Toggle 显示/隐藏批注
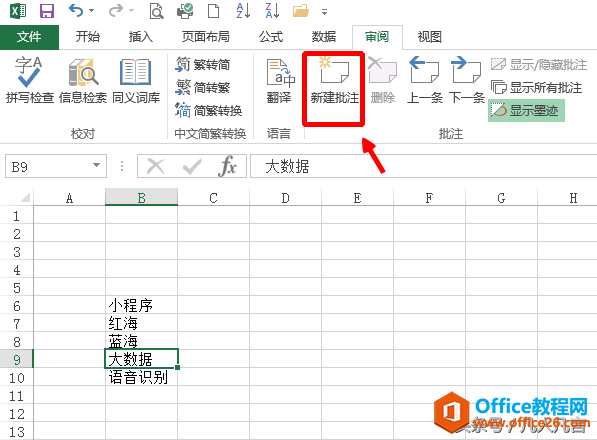 (539, 64)
